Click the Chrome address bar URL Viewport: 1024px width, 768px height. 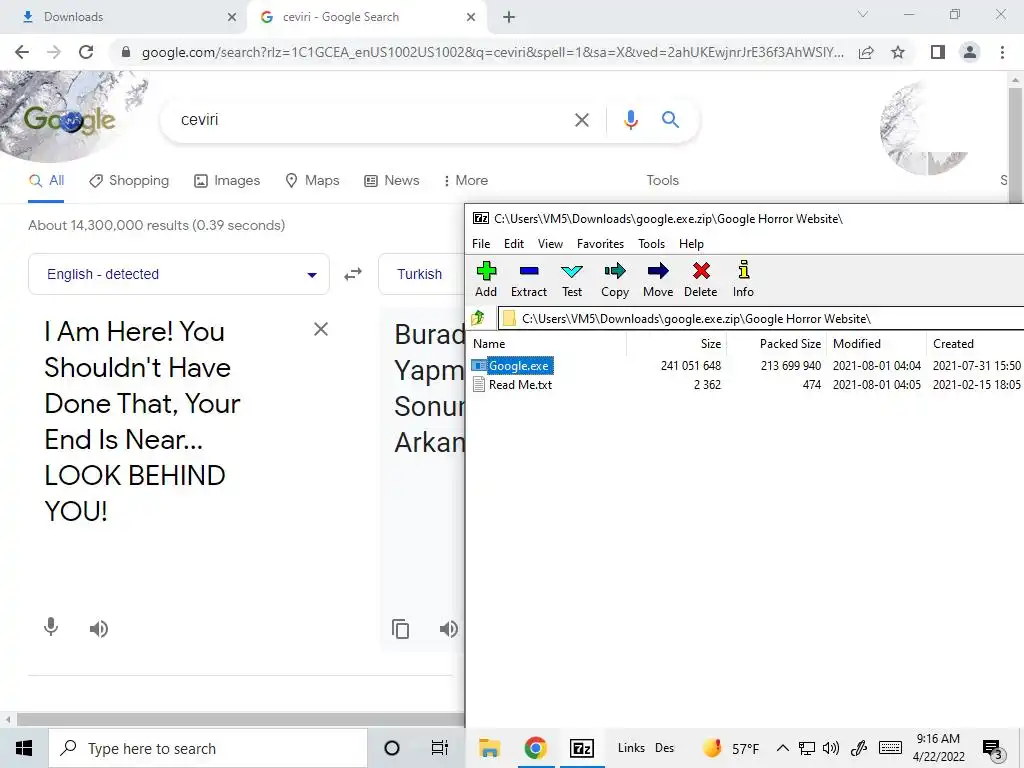[492, 52]
